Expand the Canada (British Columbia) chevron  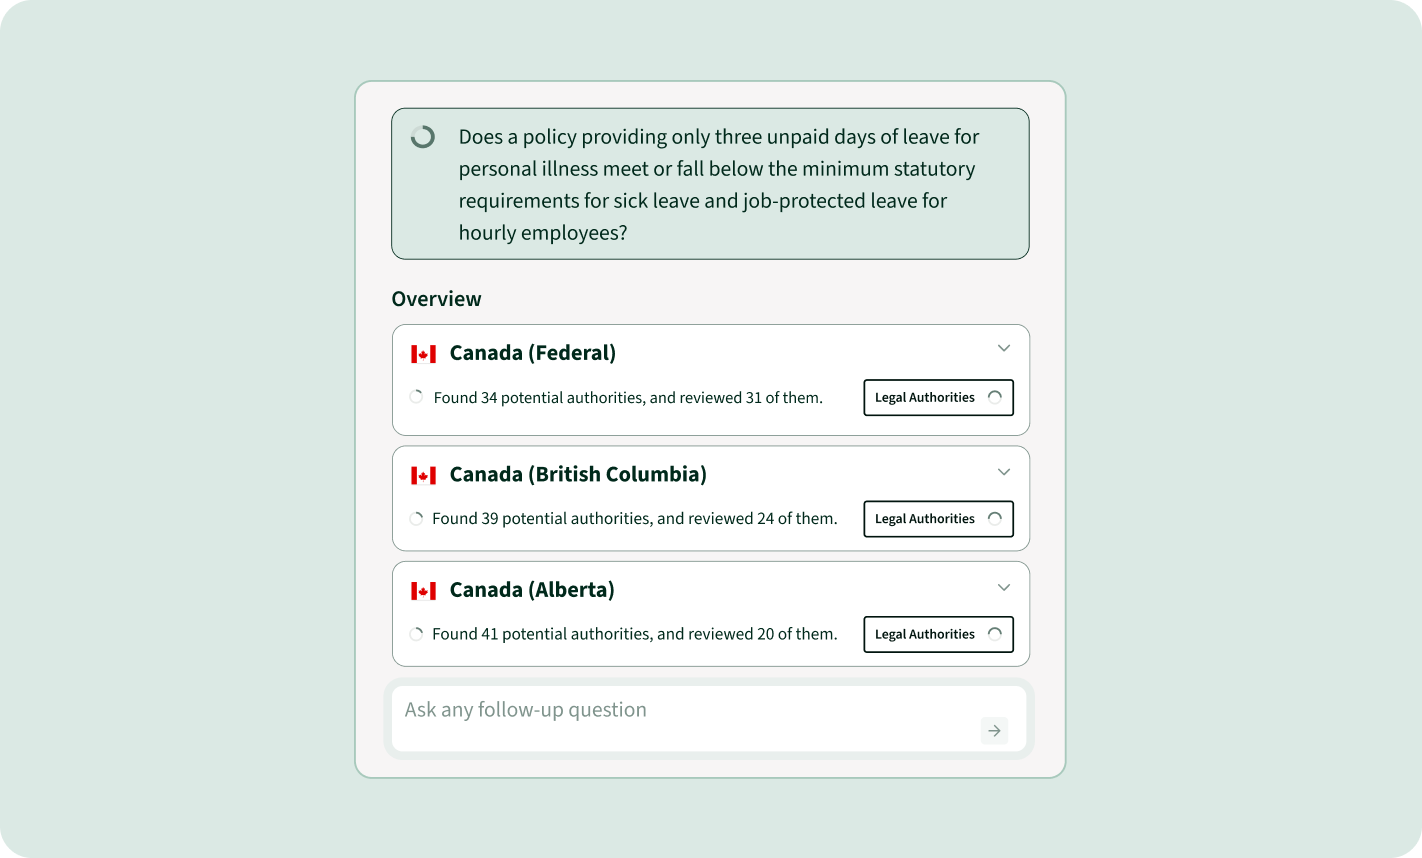1004,472
